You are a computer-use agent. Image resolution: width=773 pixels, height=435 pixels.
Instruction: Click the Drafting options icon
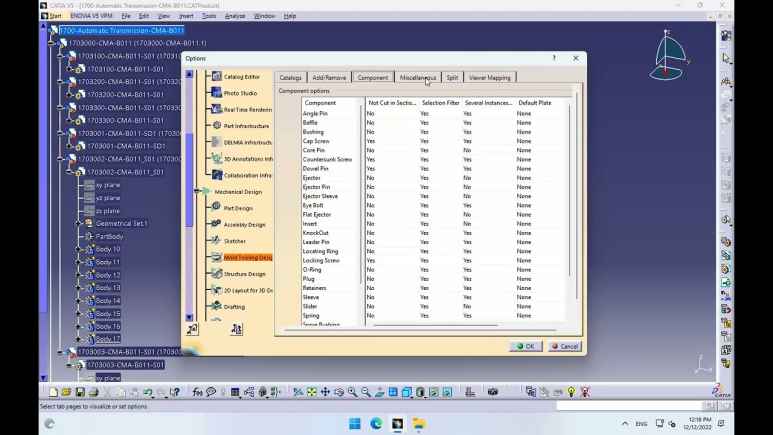(215, 306)
